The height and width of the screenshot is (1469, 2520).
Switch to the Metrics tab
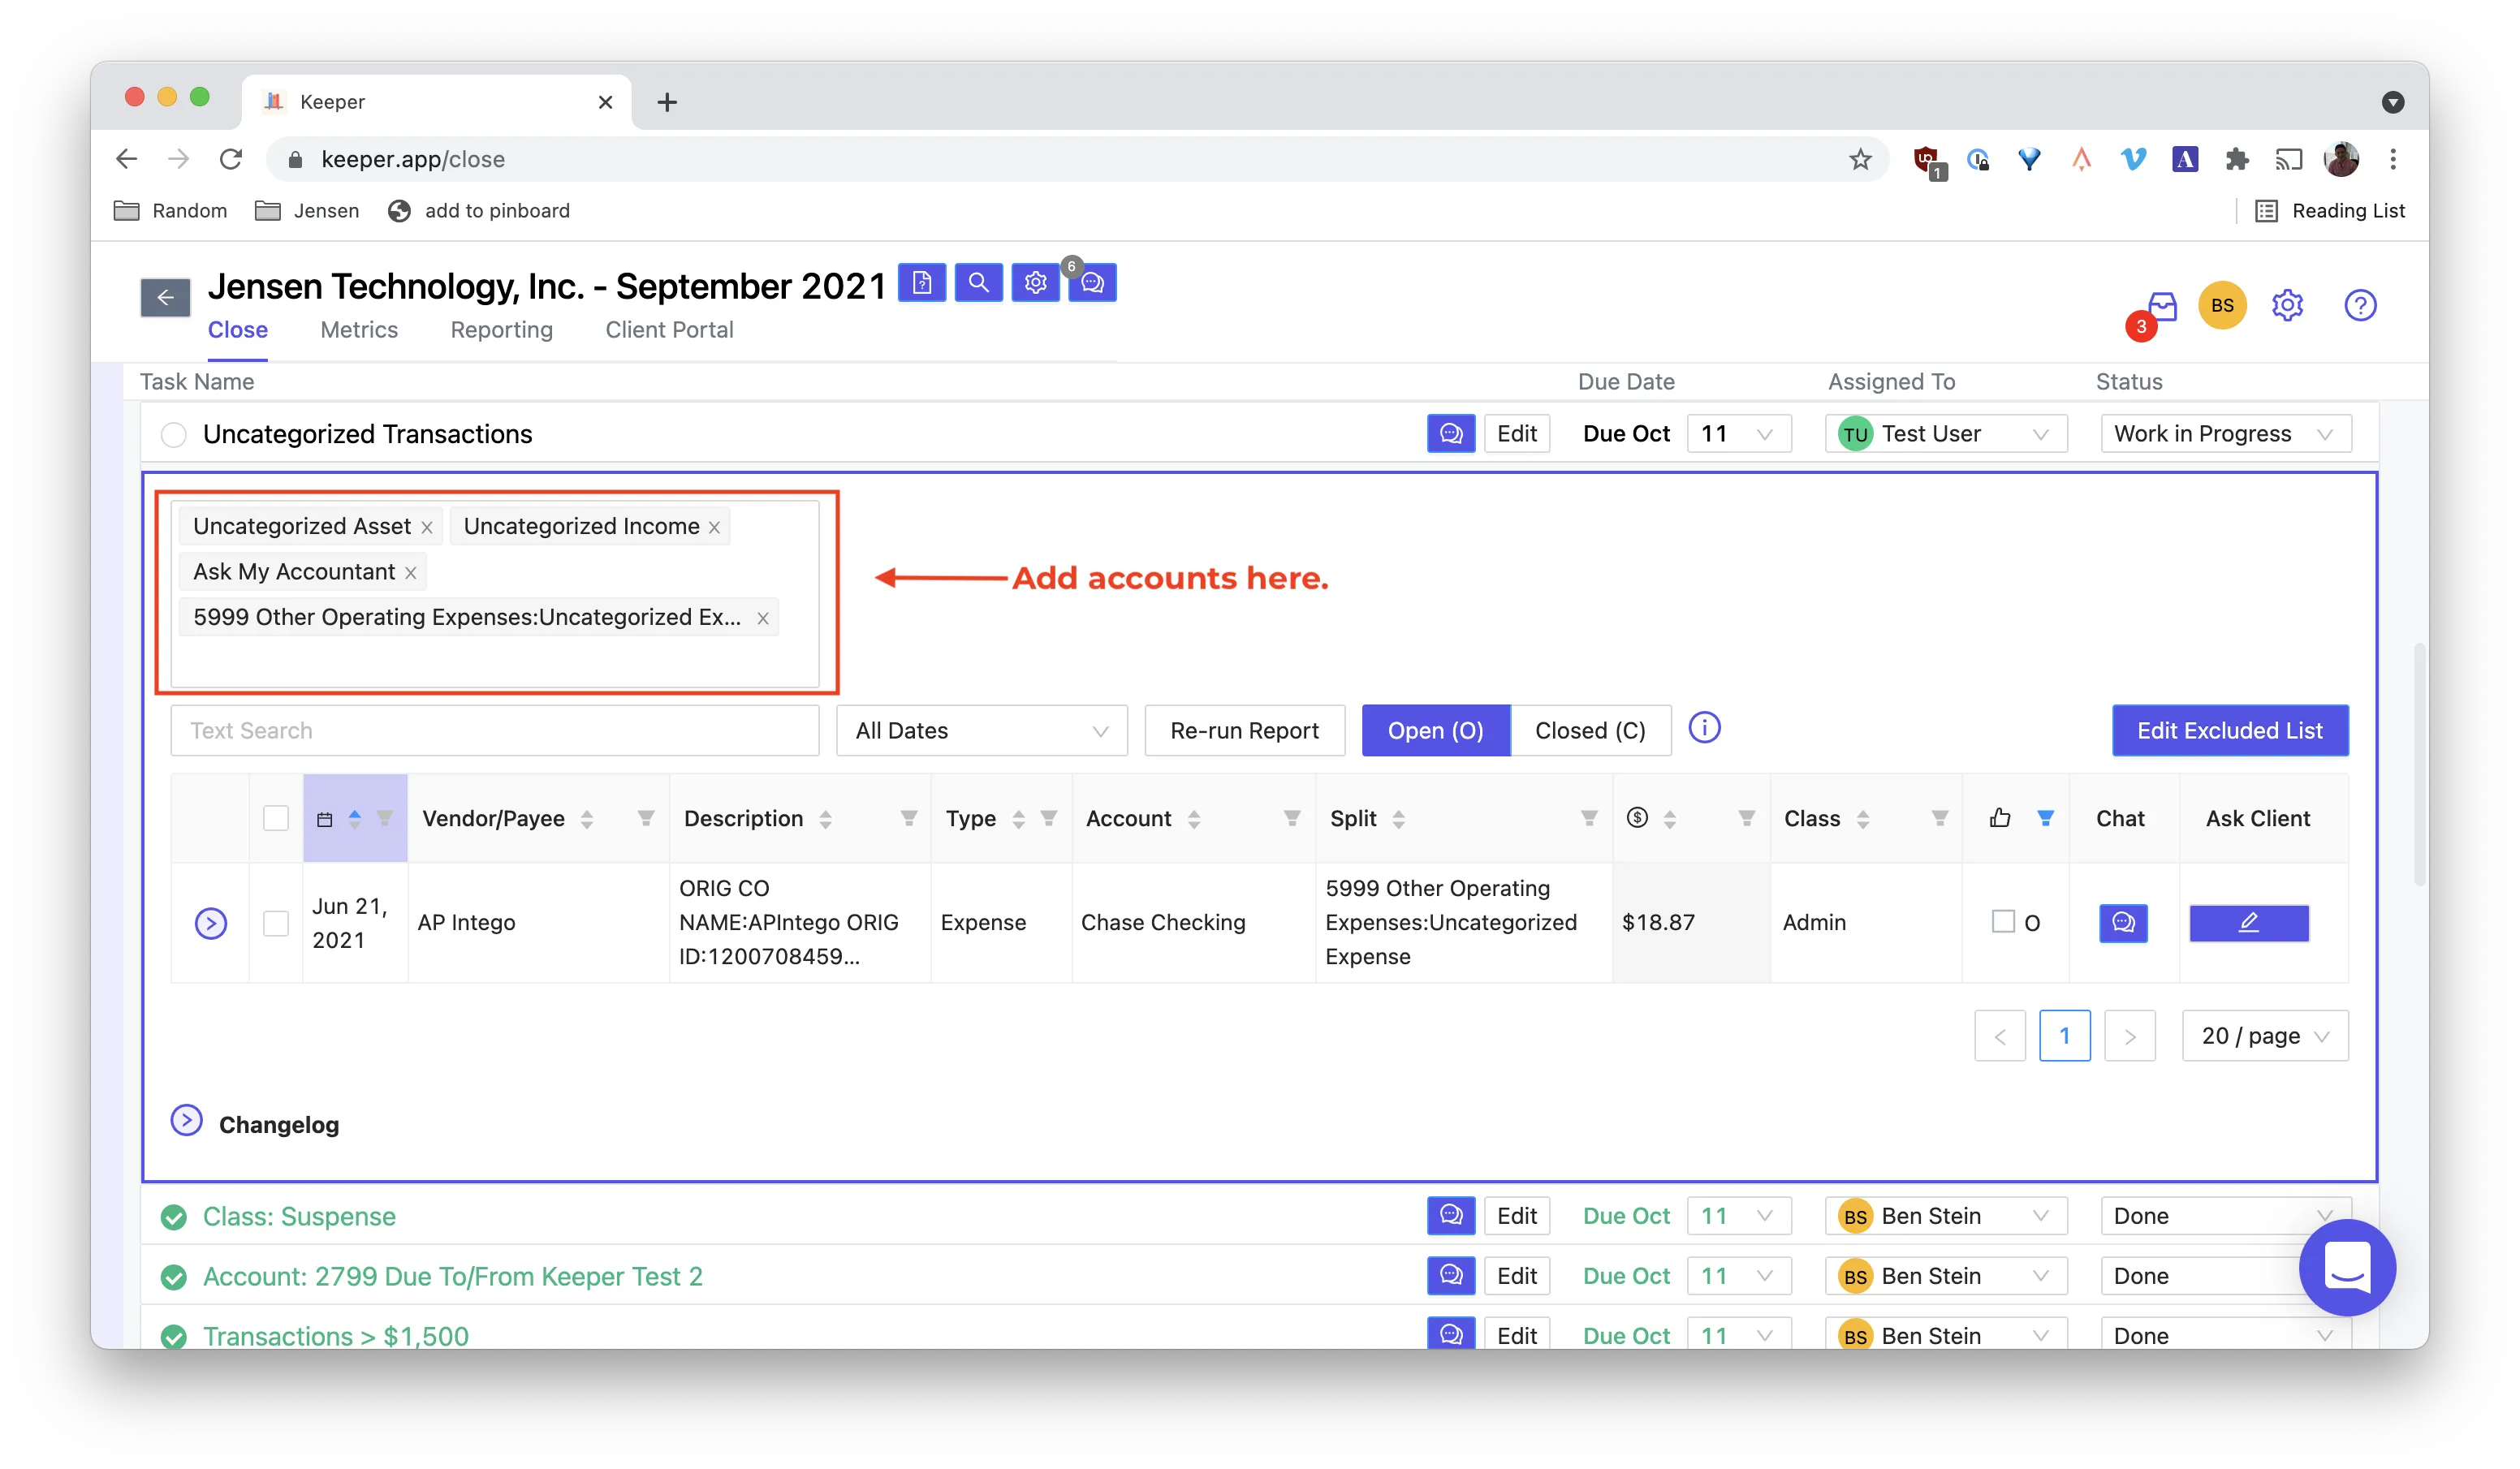coord(359,329)
